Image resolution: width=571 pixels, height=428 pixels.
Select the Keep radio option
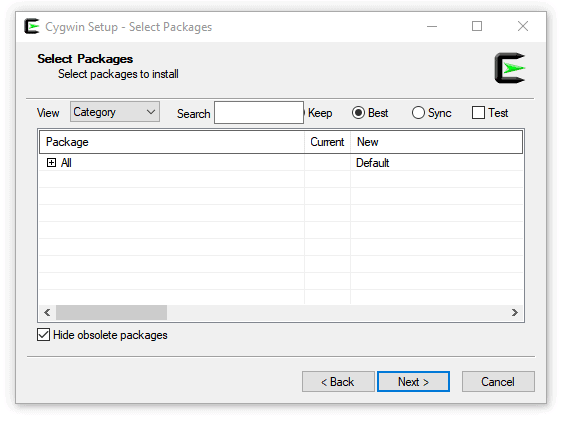[x=318, y=113]
